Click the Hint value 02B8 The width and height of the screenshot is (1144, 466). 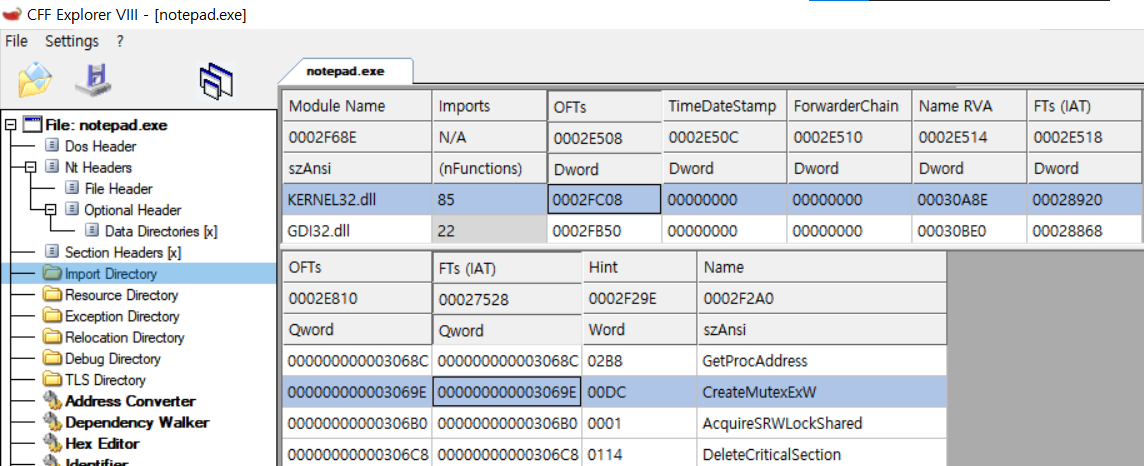point(639,361)
